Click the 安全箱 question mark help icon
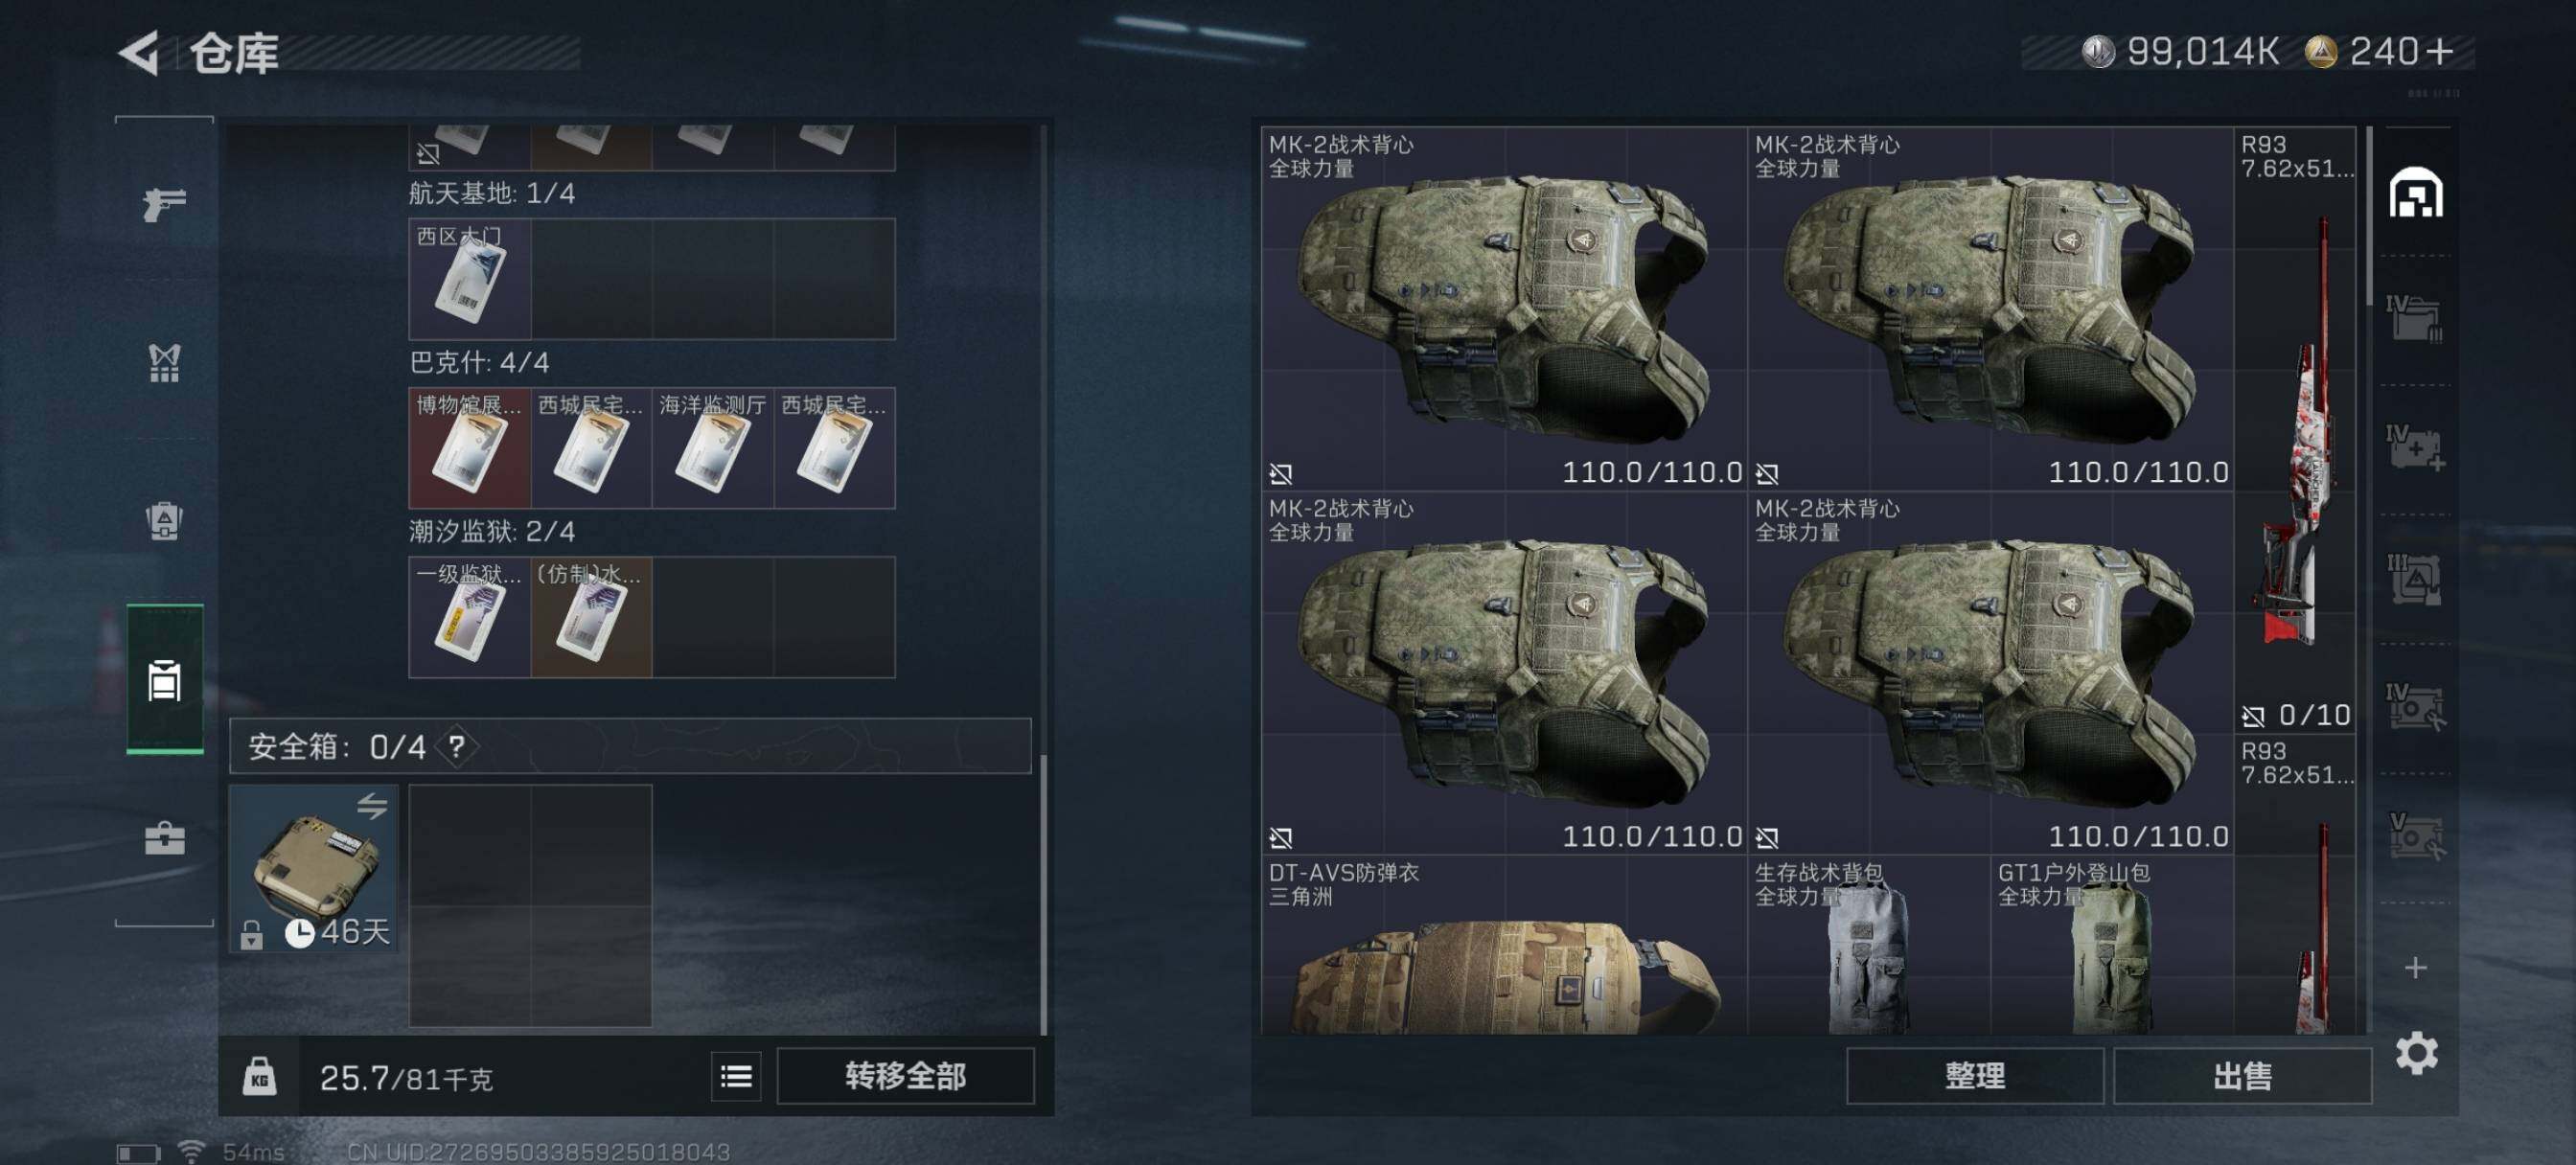The height and width of the screenshot is (1165, 2576). [457, 746]
